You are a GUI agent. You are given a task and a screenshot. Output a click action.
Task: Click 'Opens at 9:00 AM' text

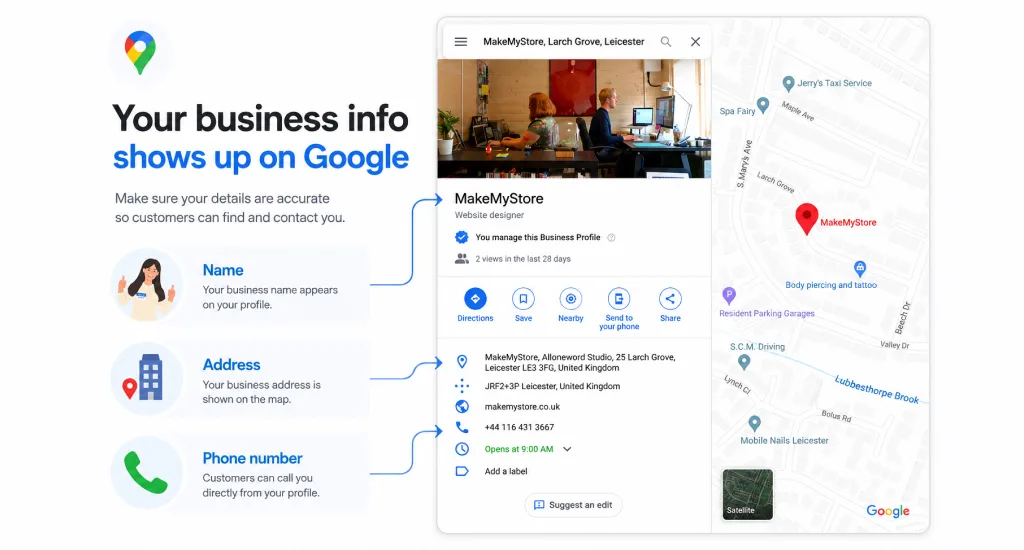point(519,449)
